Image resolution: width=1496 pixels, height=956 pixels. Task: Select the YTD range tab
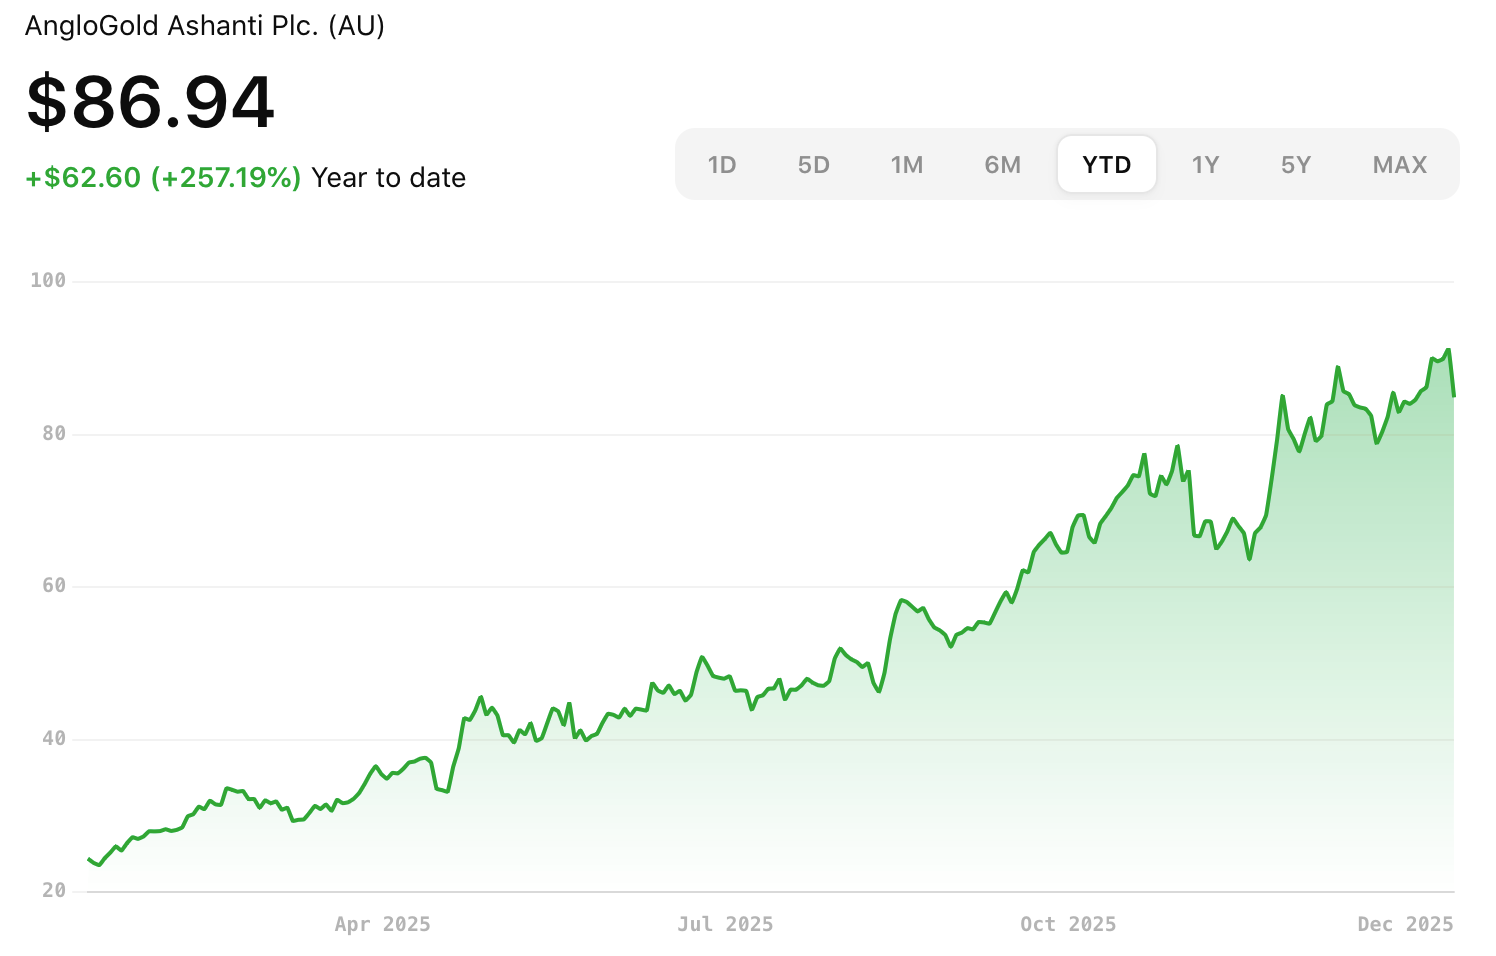click(1106, 165)
